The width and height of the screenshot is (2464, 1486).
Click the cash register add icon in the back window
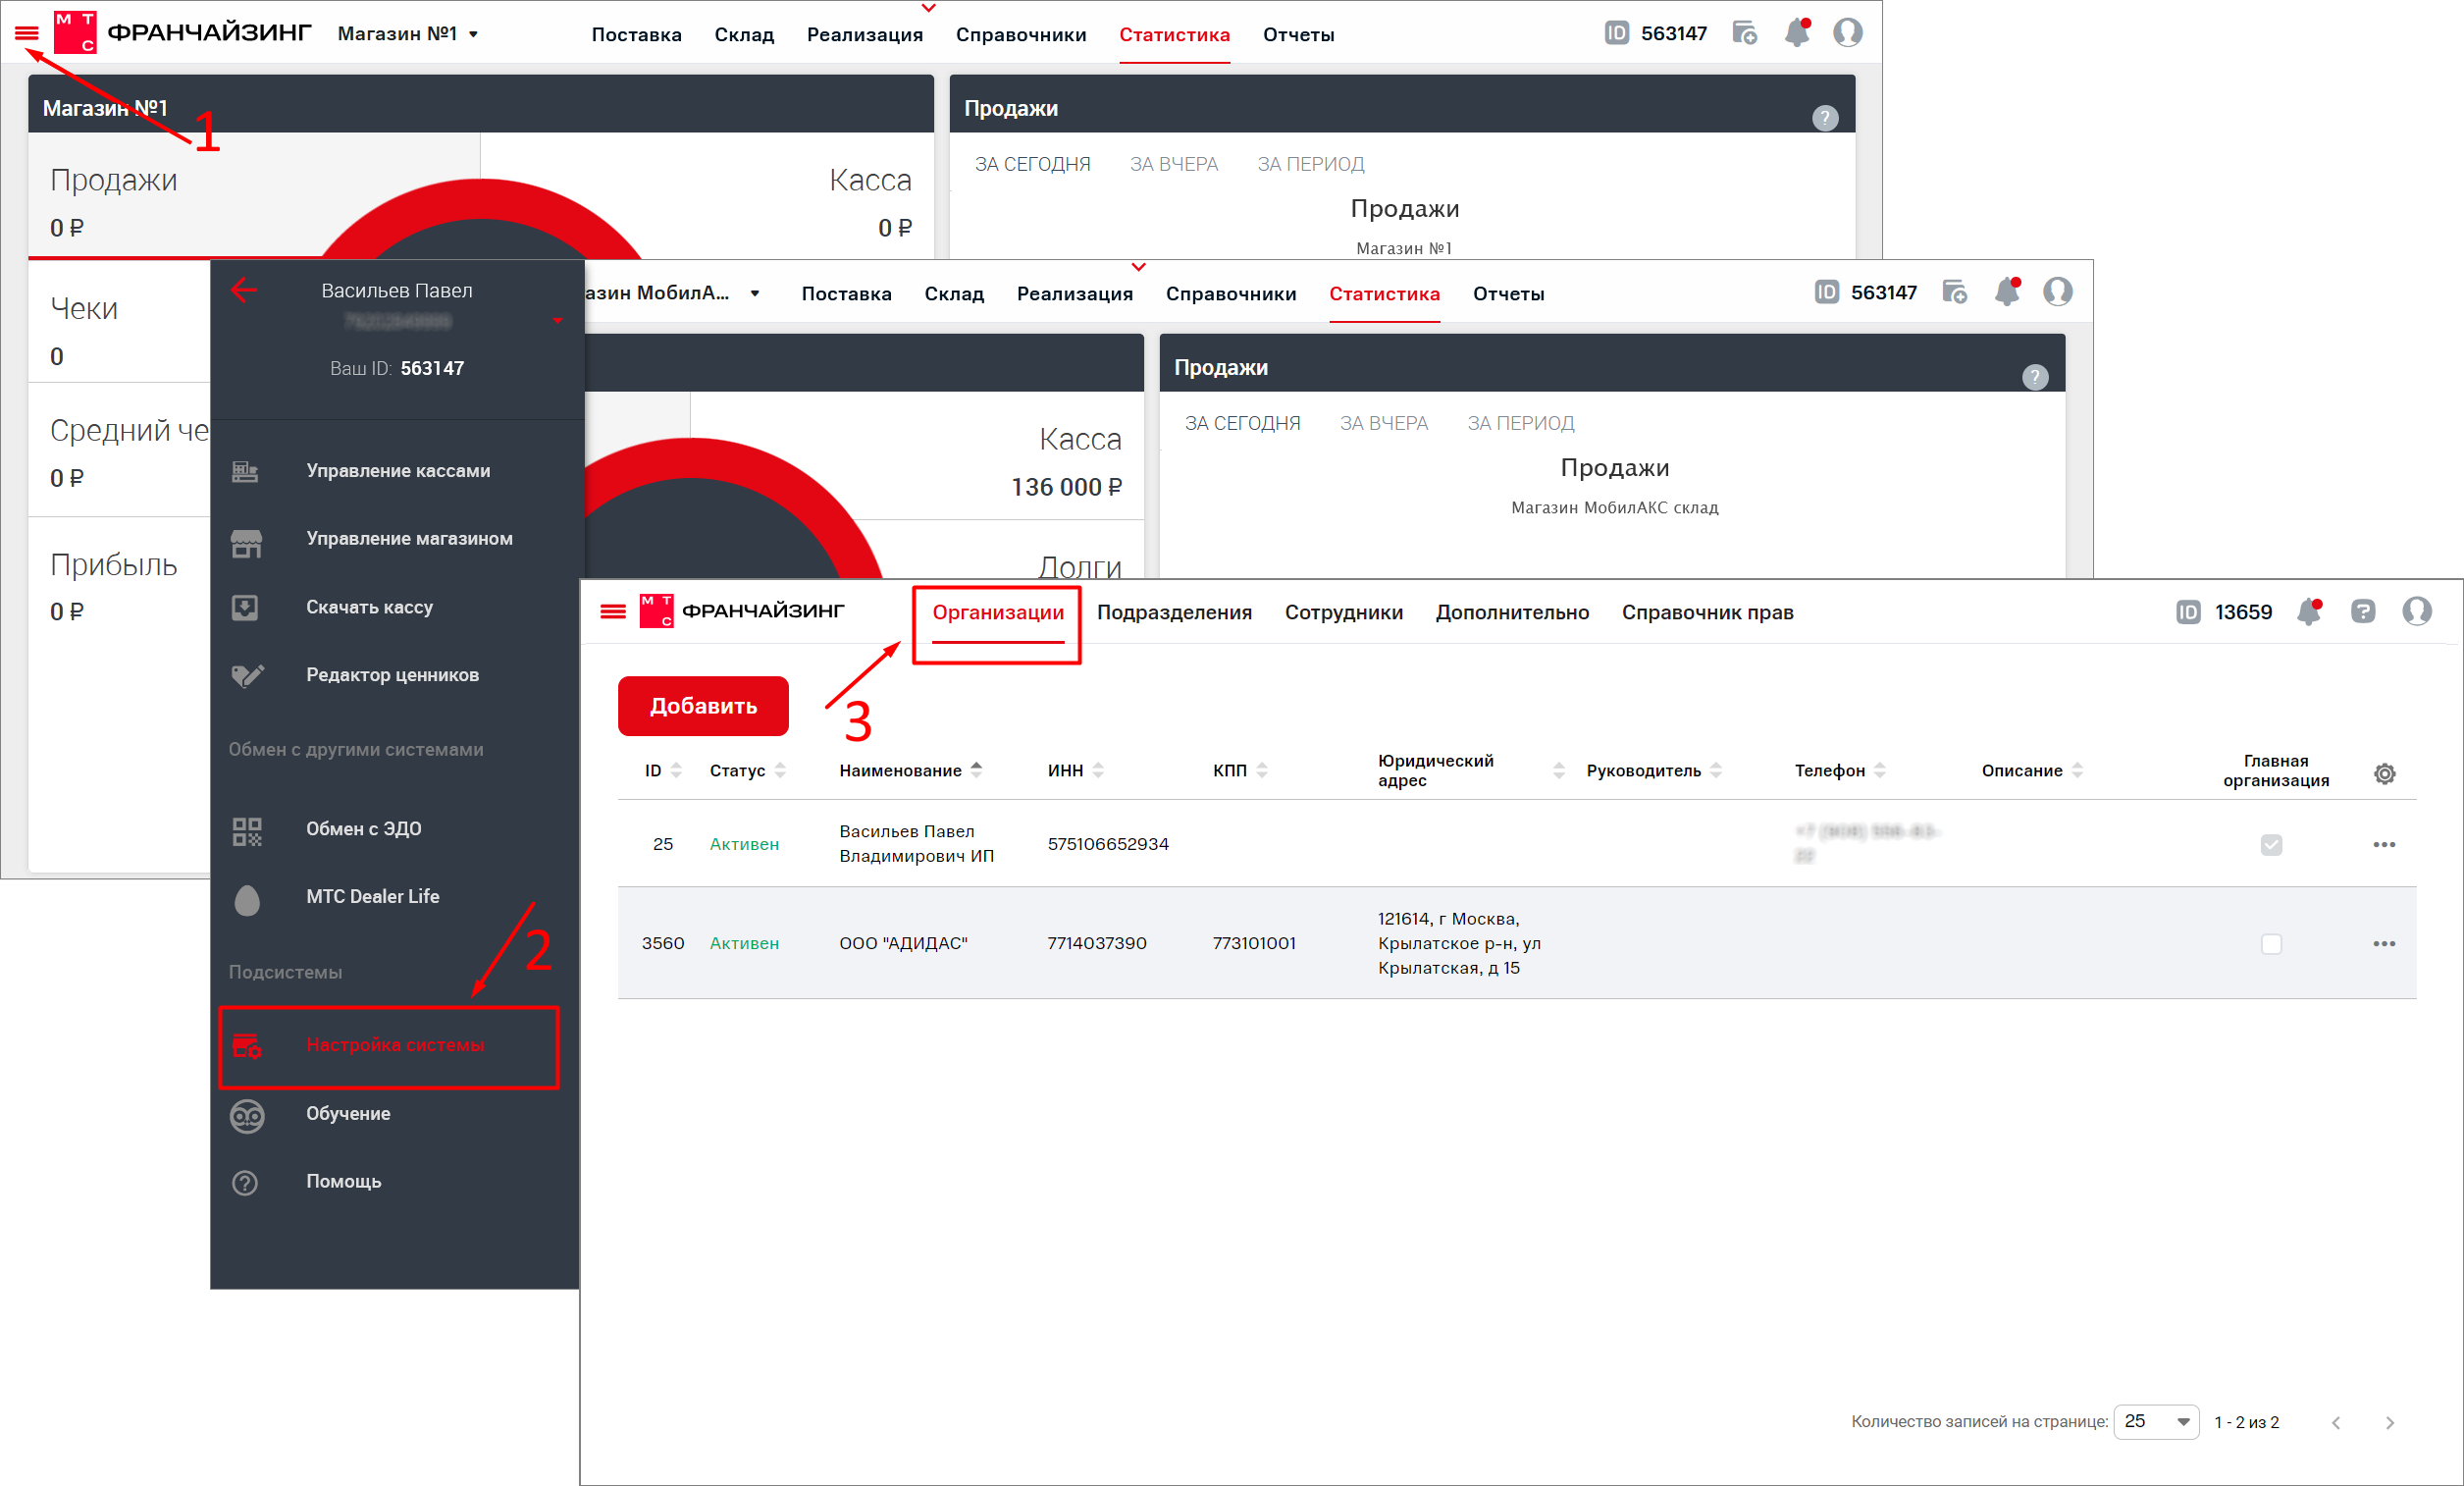click(x=1745, y=33)
